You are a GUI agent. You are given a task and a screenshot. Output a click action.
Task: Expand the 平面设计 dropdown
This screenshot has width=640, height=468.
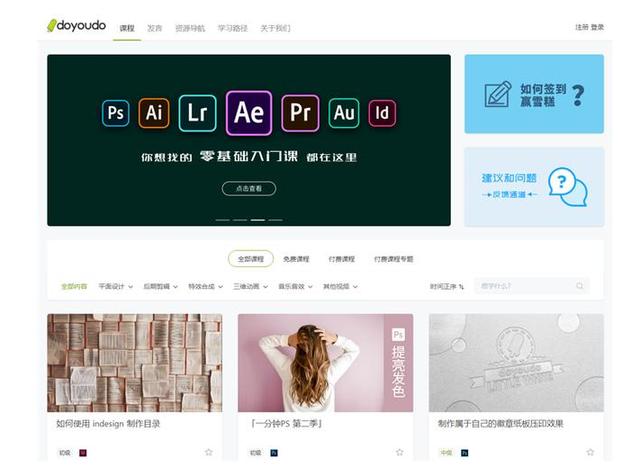pyautogui.click(x=116, y=286)
